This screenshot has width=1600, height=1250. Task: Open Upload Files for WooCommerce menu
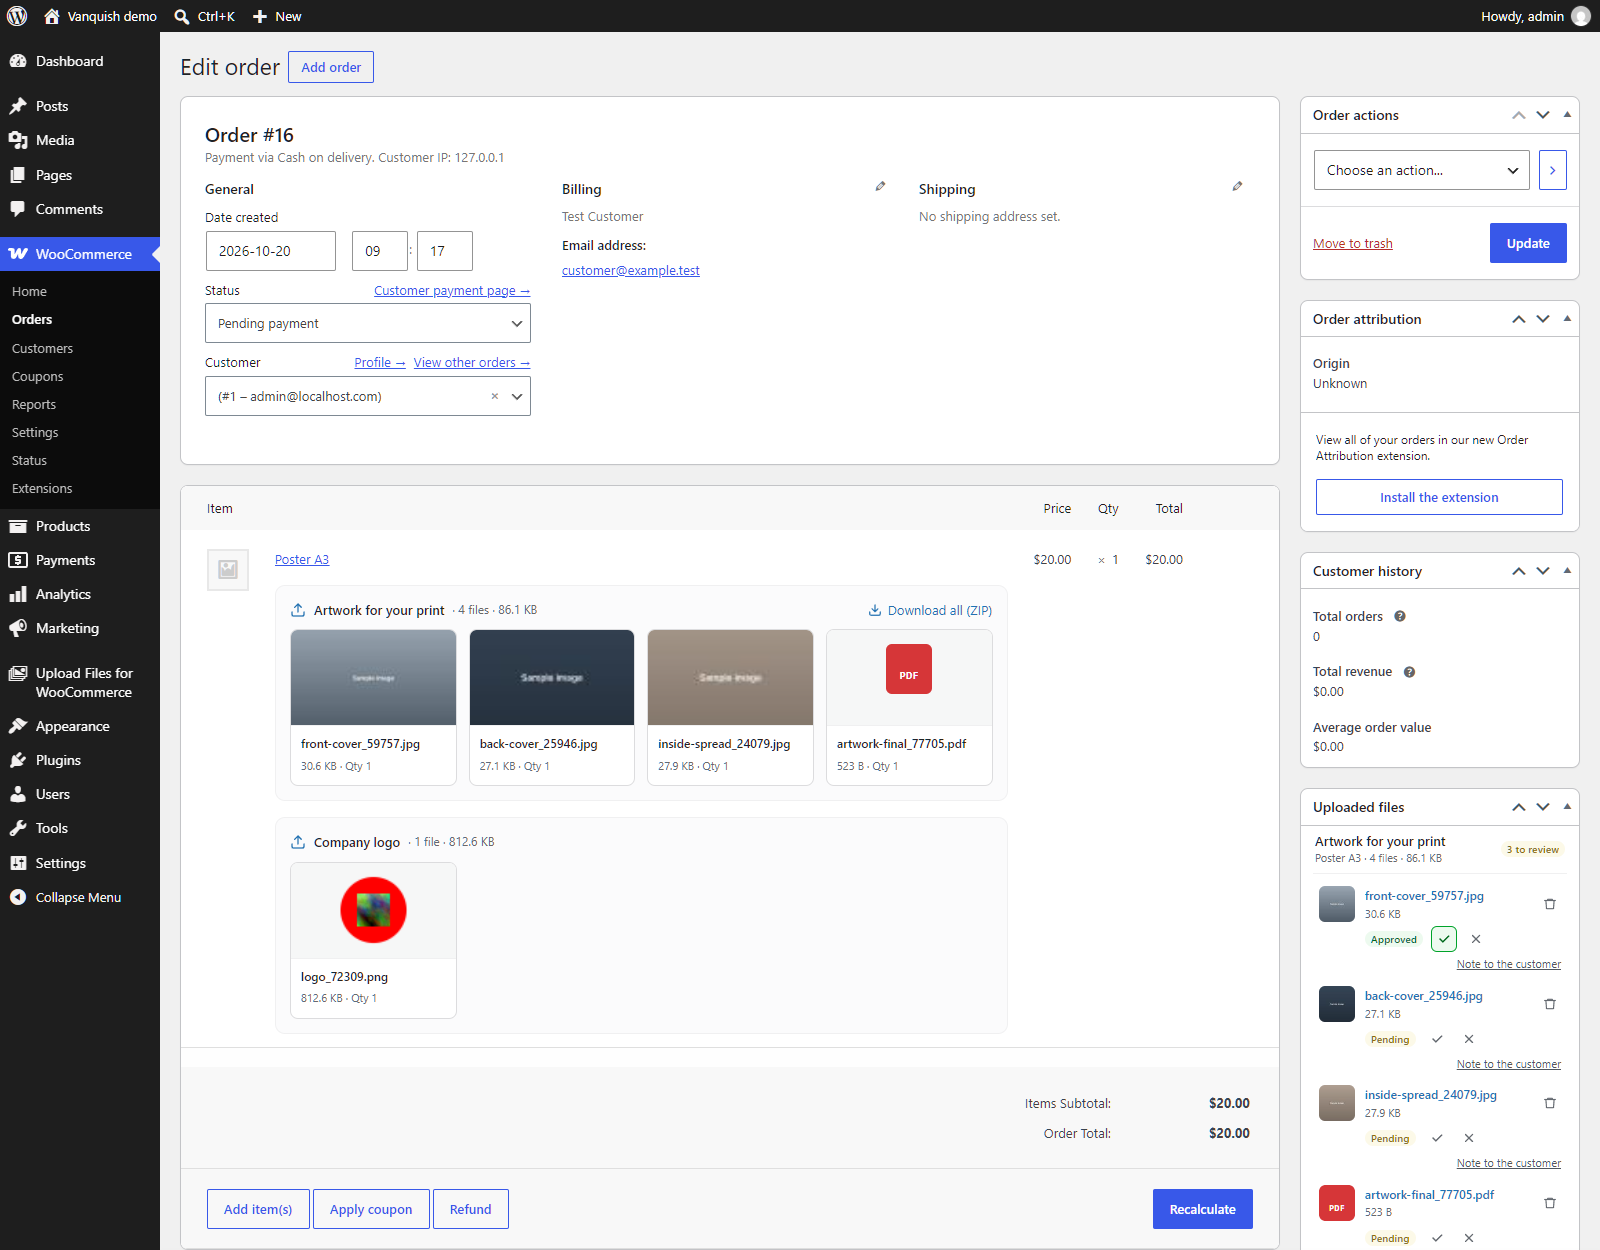[x=80, y=682]
